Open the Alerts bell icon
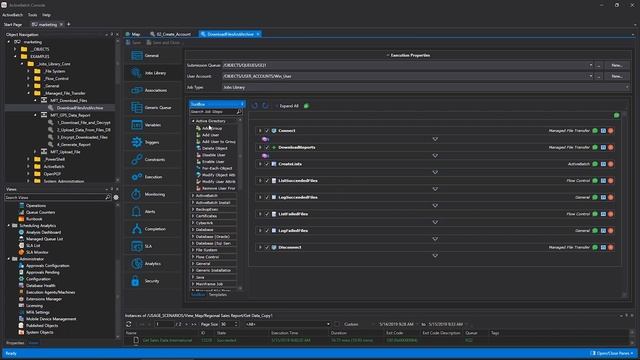640x360 pixels. (137, 211)
